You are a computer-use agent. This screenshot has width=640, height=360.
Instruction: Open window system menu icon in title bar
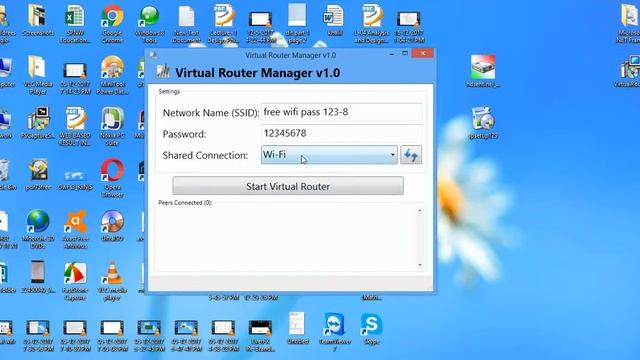154,55
